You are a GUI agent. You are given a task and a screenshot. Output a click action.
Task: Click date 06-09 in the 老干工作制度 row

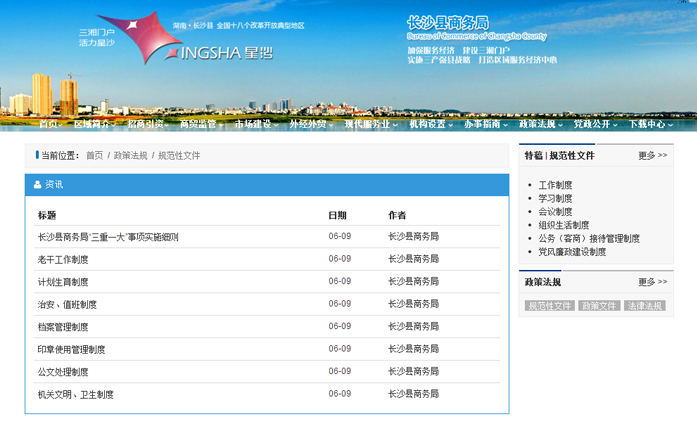coord(340,259)
